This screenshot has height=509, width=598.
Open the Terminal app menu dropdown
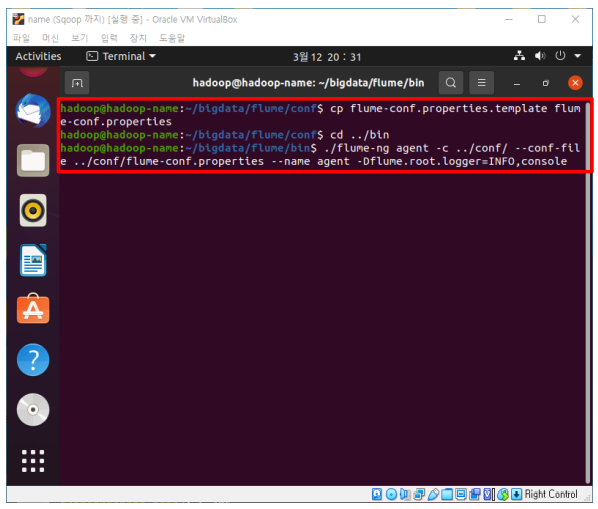[121, 56]
